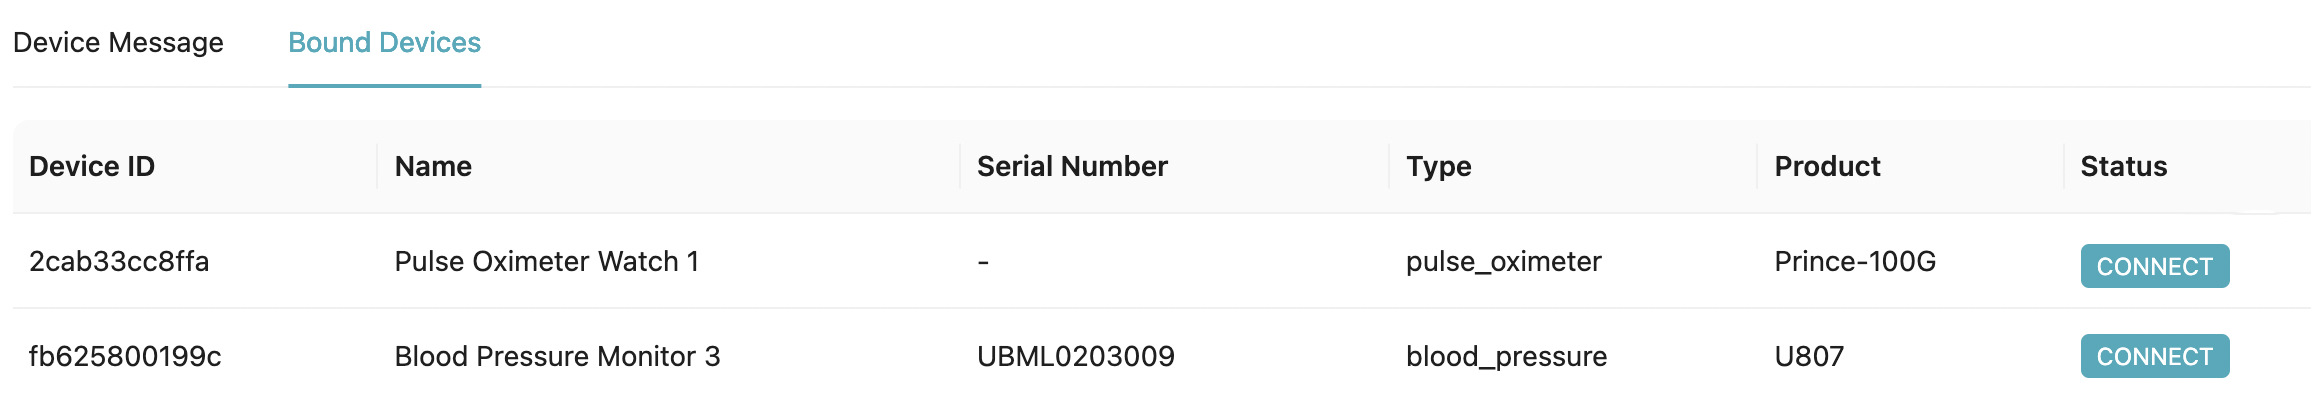The height and width of the screenshot is (394, 2311).
Task: Select device ID 2cab33cc8ffa cell
Action: click(x=119, y=261)
